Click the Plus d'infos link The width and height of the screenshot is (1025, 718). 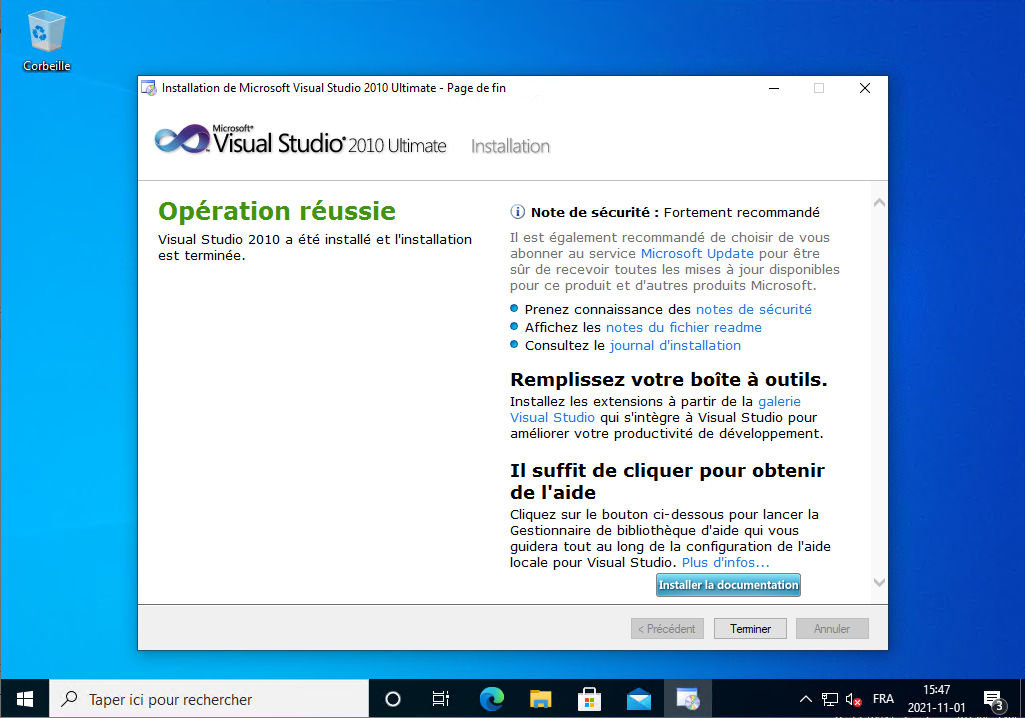[x=726, y=562]
